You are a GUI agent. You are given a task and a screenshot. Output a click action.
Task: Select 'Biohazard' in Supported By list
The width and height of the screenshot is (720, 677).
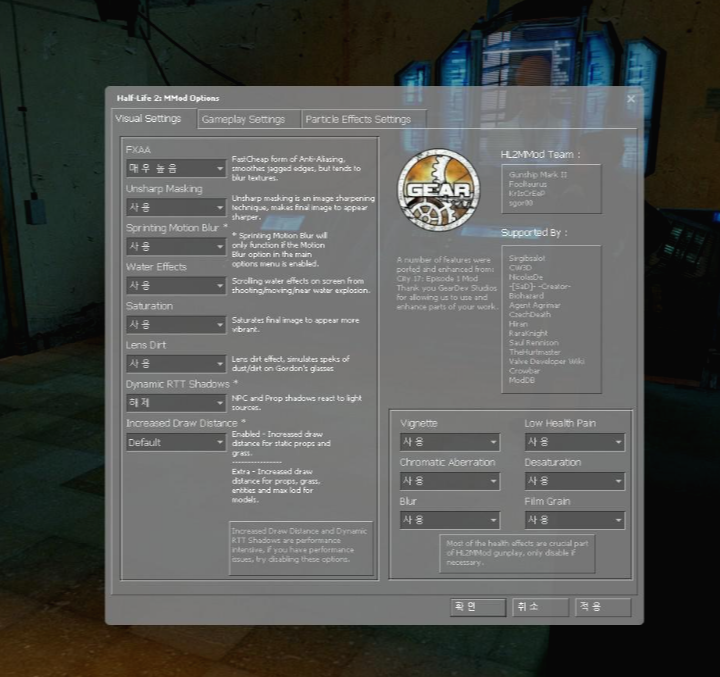[x=526, y=296]
